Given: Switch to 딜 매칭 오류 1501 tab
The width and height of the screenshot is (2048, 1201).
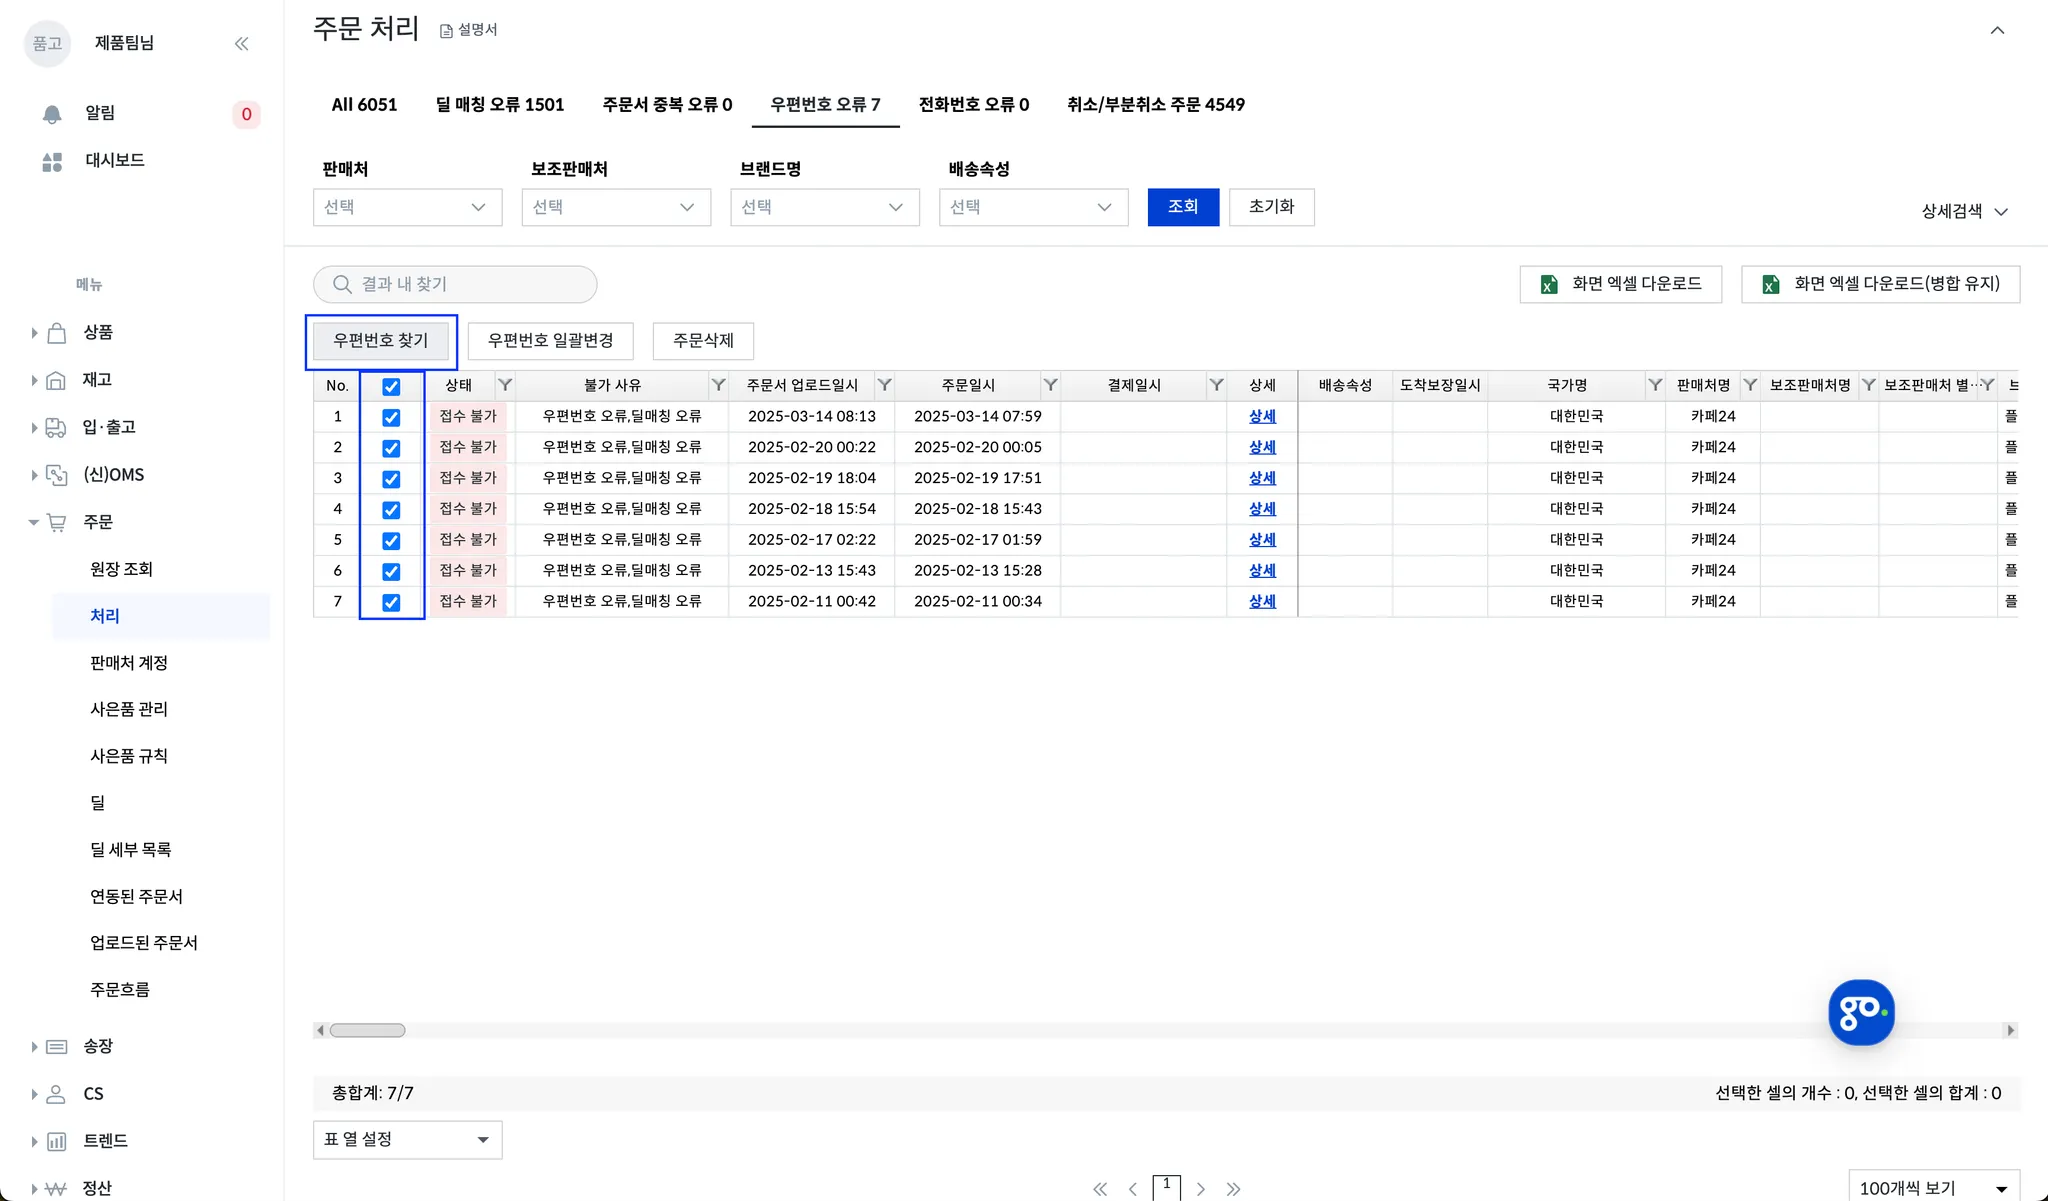Looking at the screenshot, I should coord(499,104).
